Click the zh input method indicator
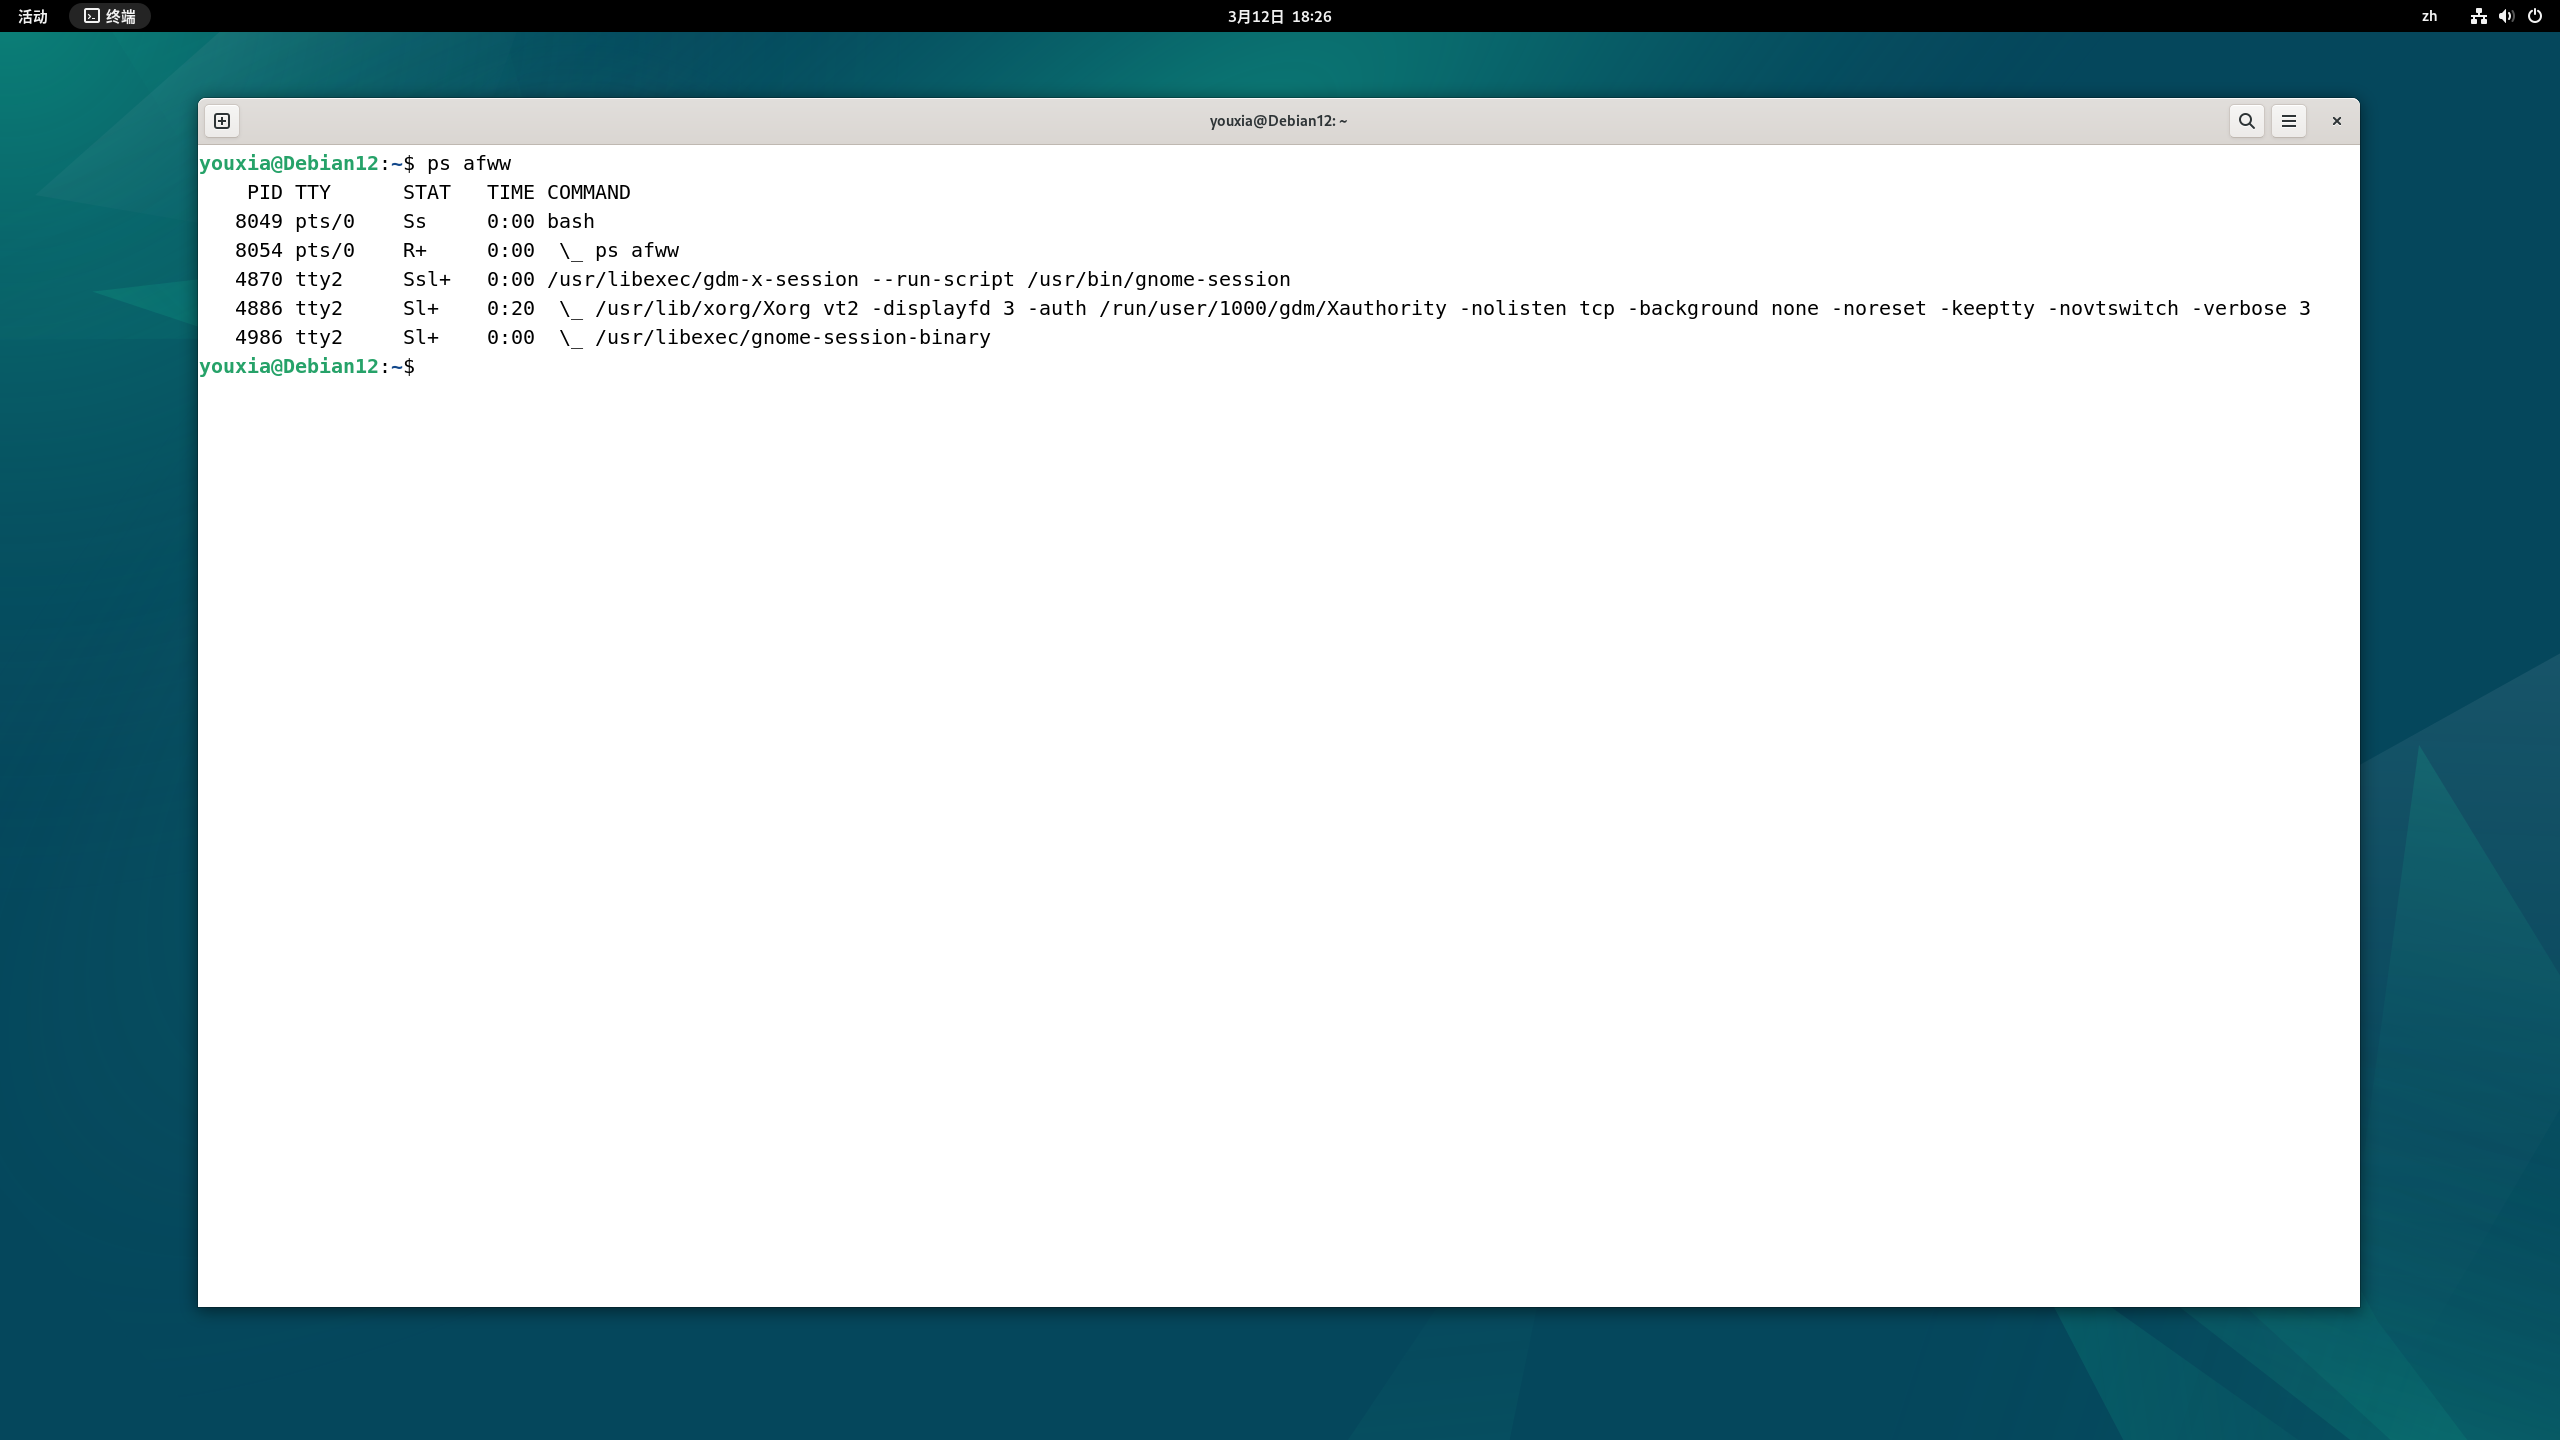 tap(2430, 16)
